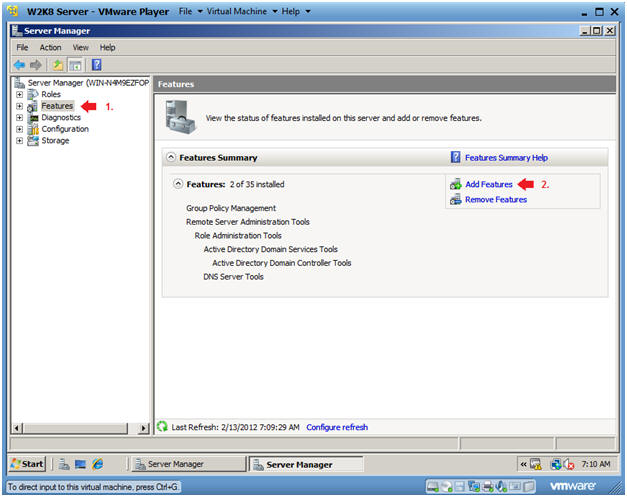Click 'Active Directory Domain Controller Tools' text
This screenshot has height=497, width=627.
(282, 263)
